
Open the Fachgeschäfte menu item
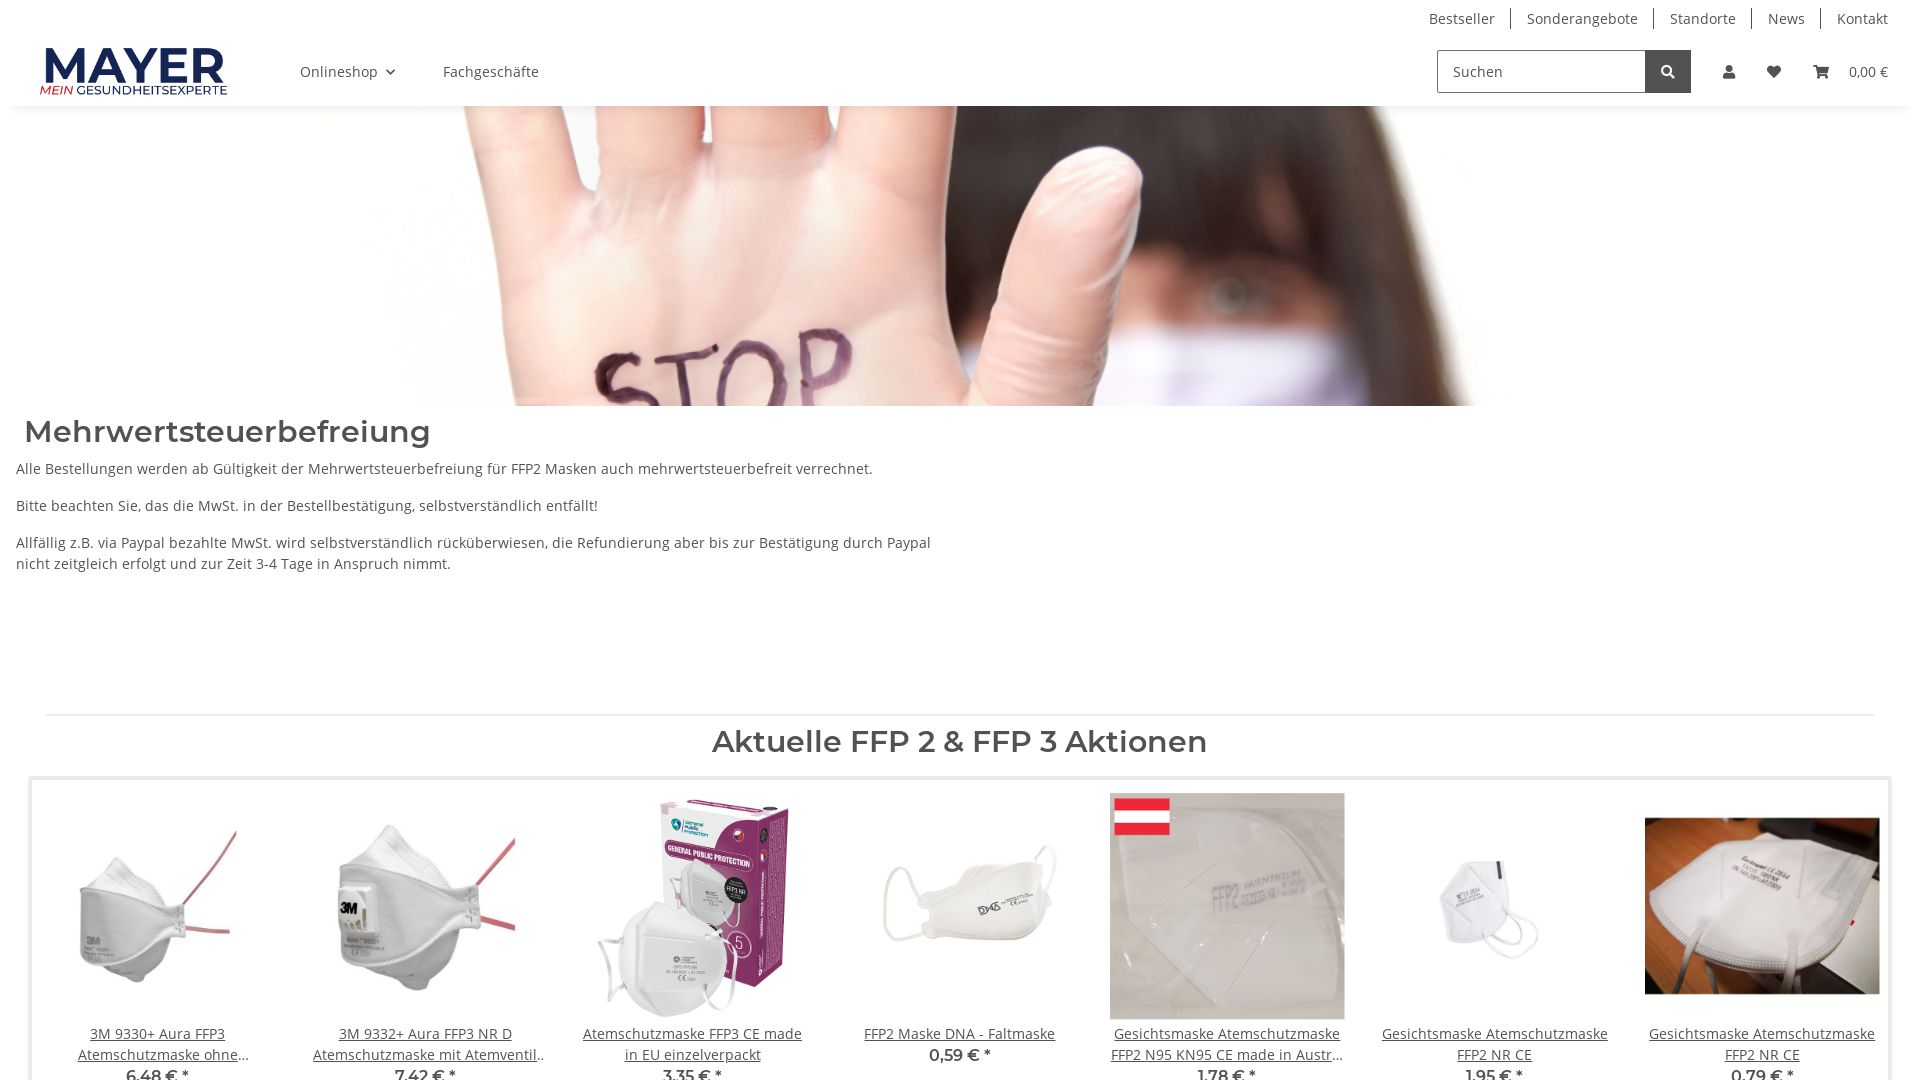click(x=491, y=72)
